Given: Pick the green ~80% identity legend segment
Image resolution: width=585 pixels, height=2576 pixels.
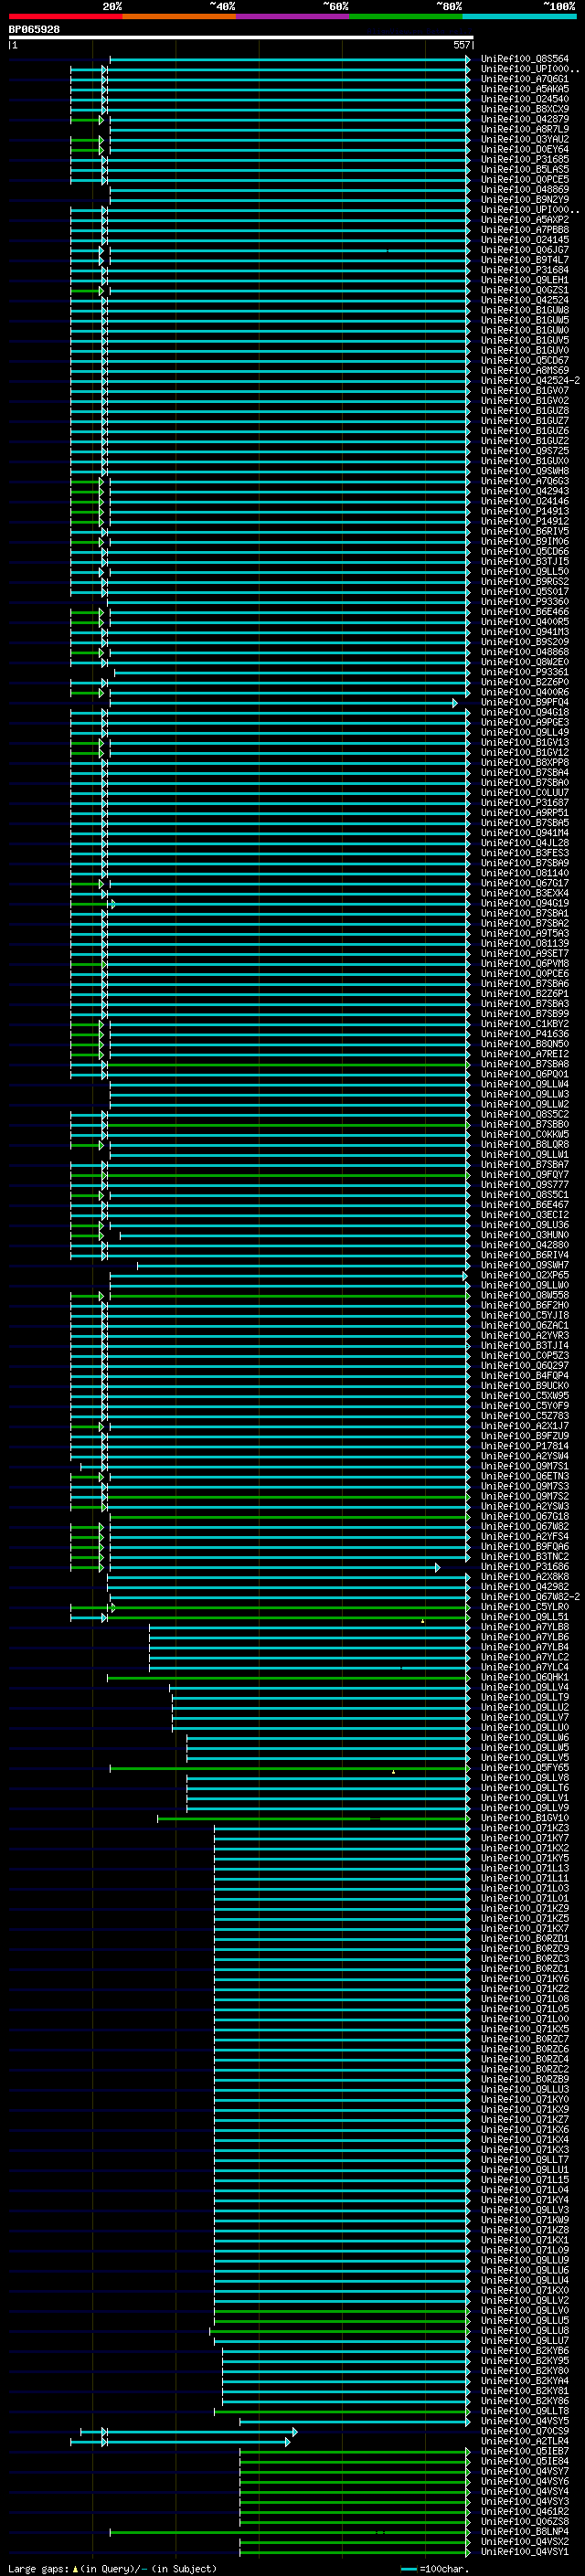Looking at the screenshot, I should point(406,16).
